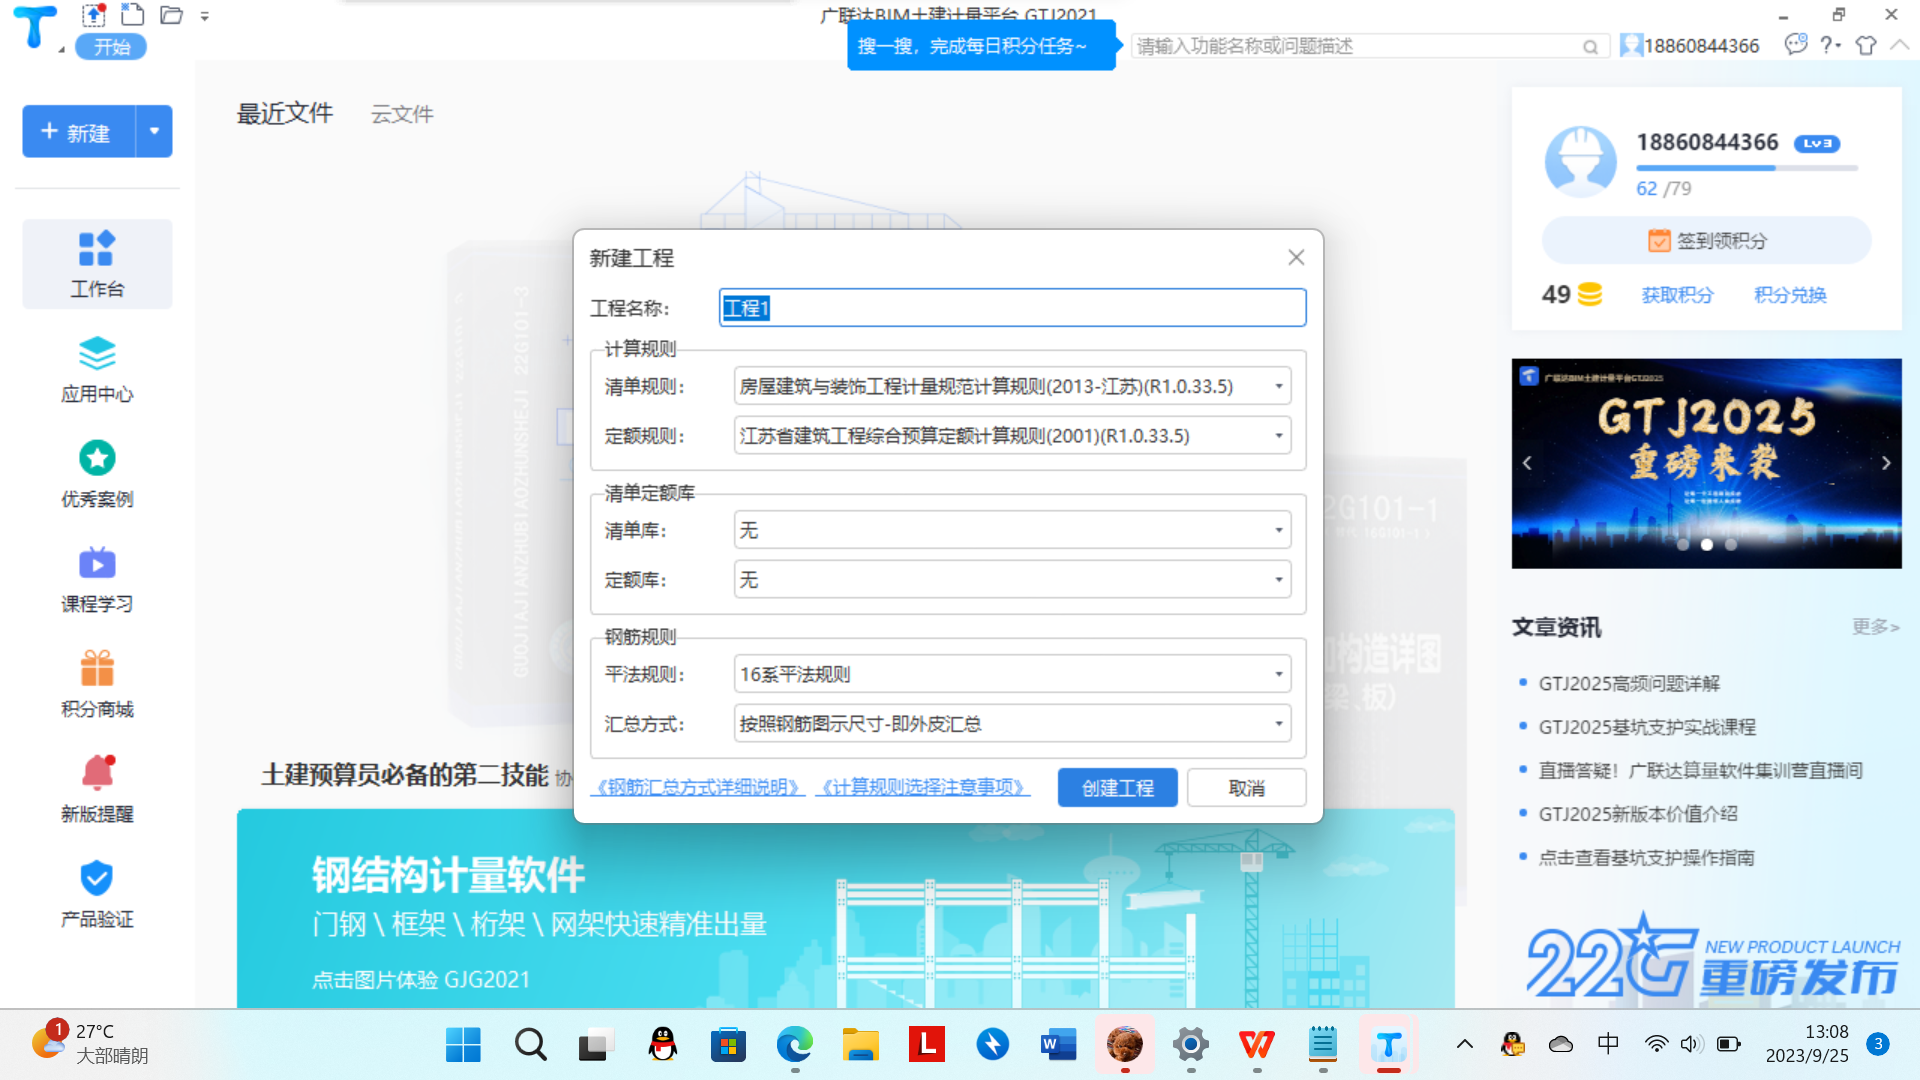Click the search magnifier icon in top bar

point(1589,47)
